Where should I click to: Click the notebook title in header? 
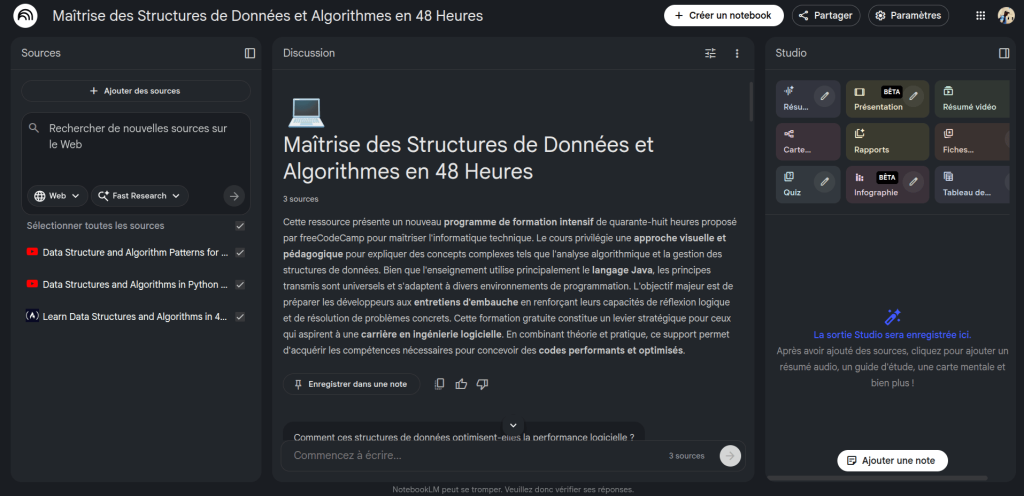pyautogui.click(x=268, y=16)
